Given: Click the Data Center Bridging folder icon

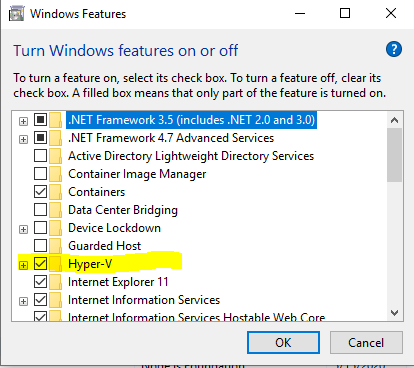Looking at the screenshot, I should pyautogui.click(x=55, y=210).
